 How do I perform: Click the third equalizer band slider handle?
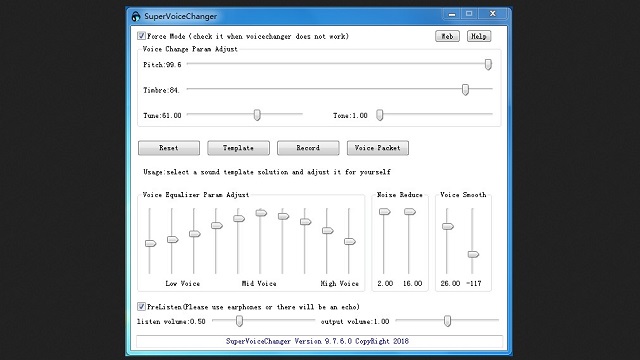tap(195, 234)
